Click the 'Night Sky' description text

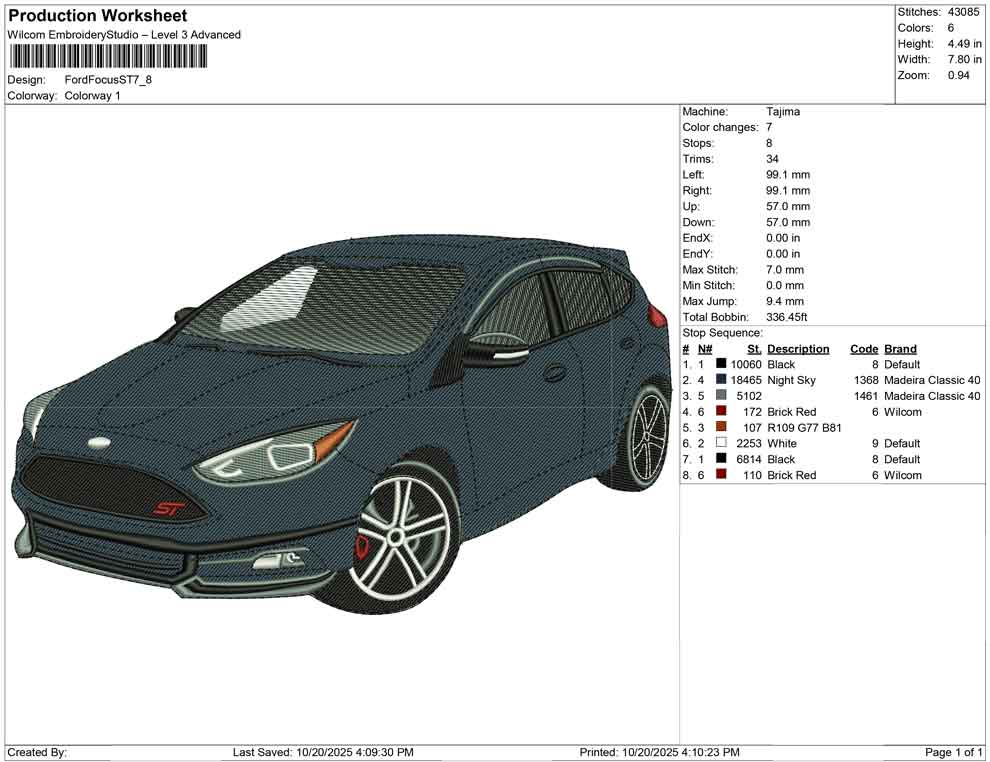tap(791, 380)
